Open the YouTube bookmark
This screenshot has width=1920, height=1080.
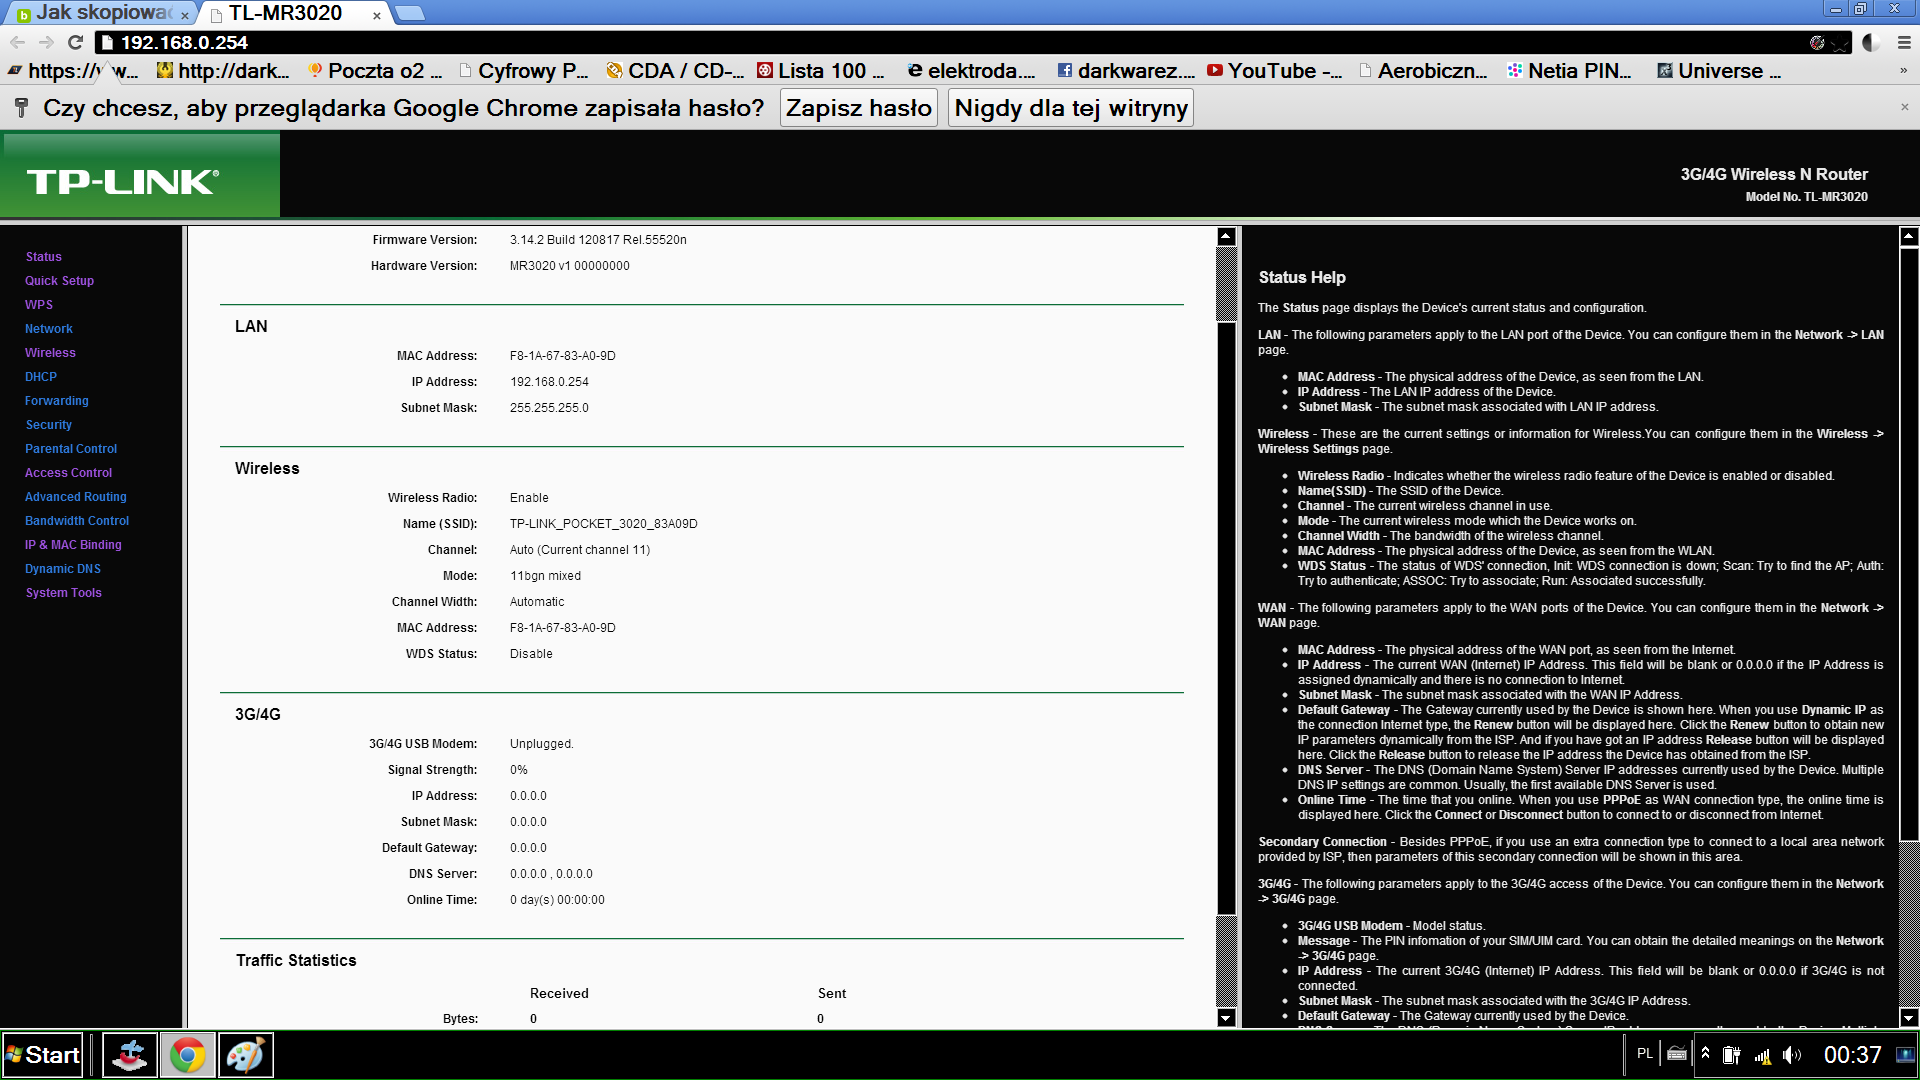pos(1275,71)
